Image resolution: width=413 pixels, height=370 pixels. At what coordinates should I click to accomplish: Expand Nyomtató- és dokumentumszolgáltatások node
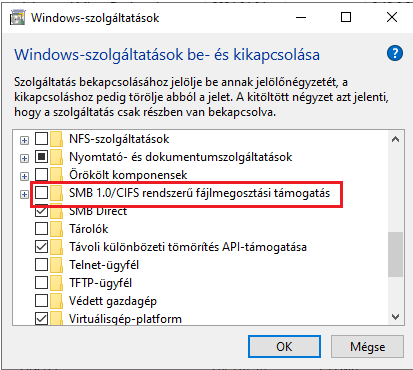click(24, 158)
